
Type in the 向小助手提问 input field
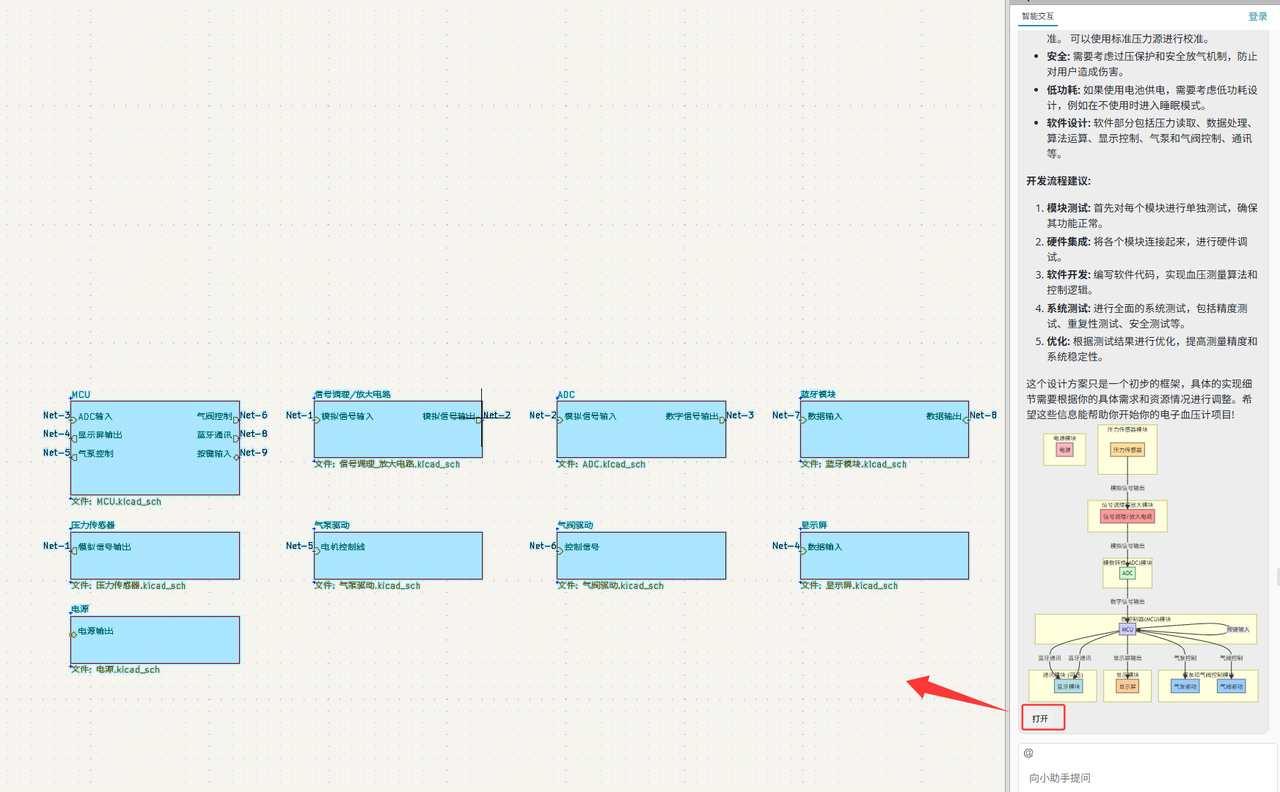coord(1140,777)
